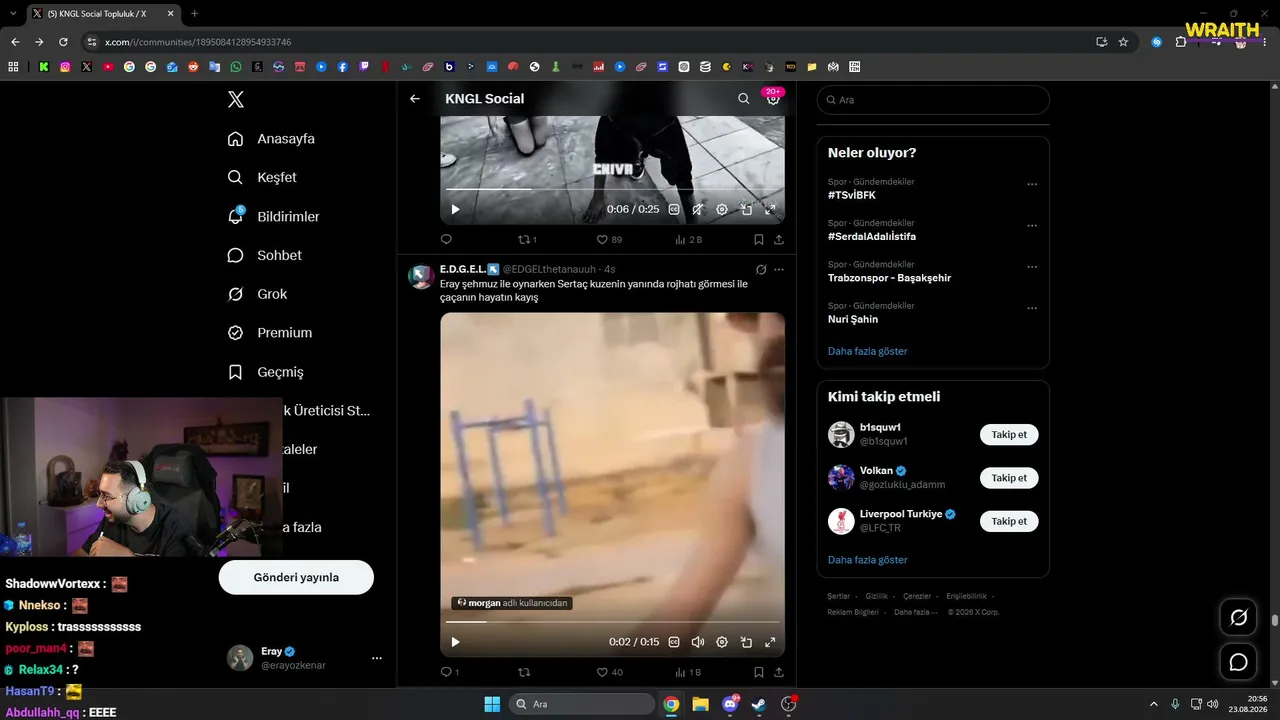Screen dimensions: 1280x720
Task: Follow Volkan with Takip et
Action: click(1009, 478)
